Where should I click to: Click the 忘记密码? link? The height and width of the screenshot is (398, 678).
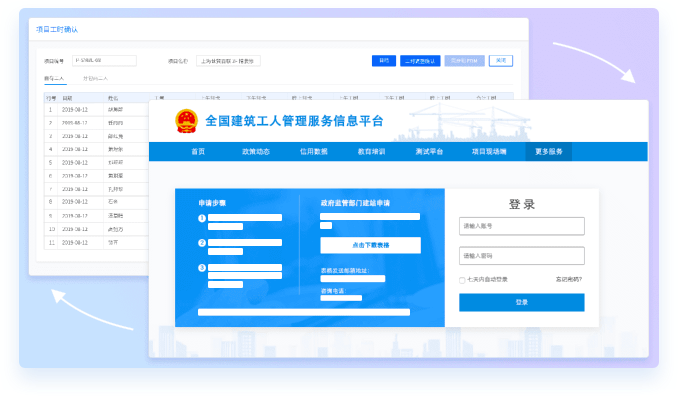pyautogui.click(x=569, y=279)
